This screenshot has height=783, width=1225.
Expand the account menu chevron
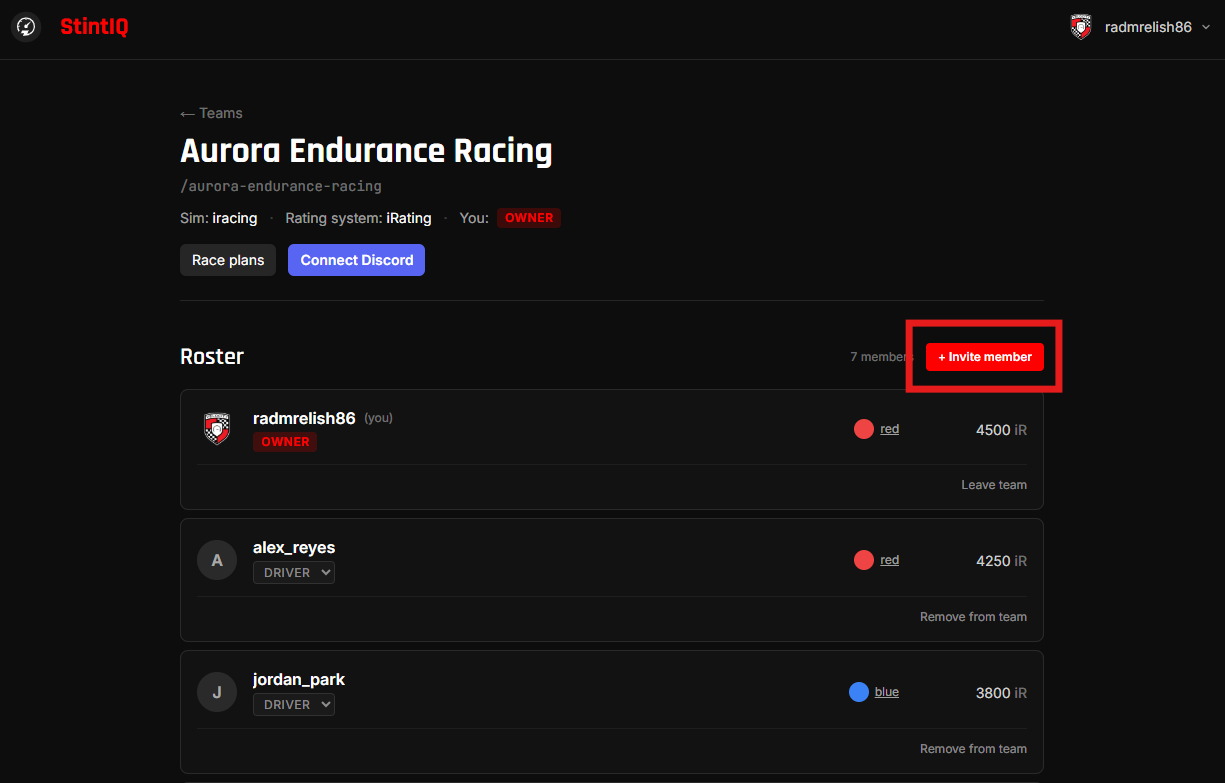point(1205,28)
